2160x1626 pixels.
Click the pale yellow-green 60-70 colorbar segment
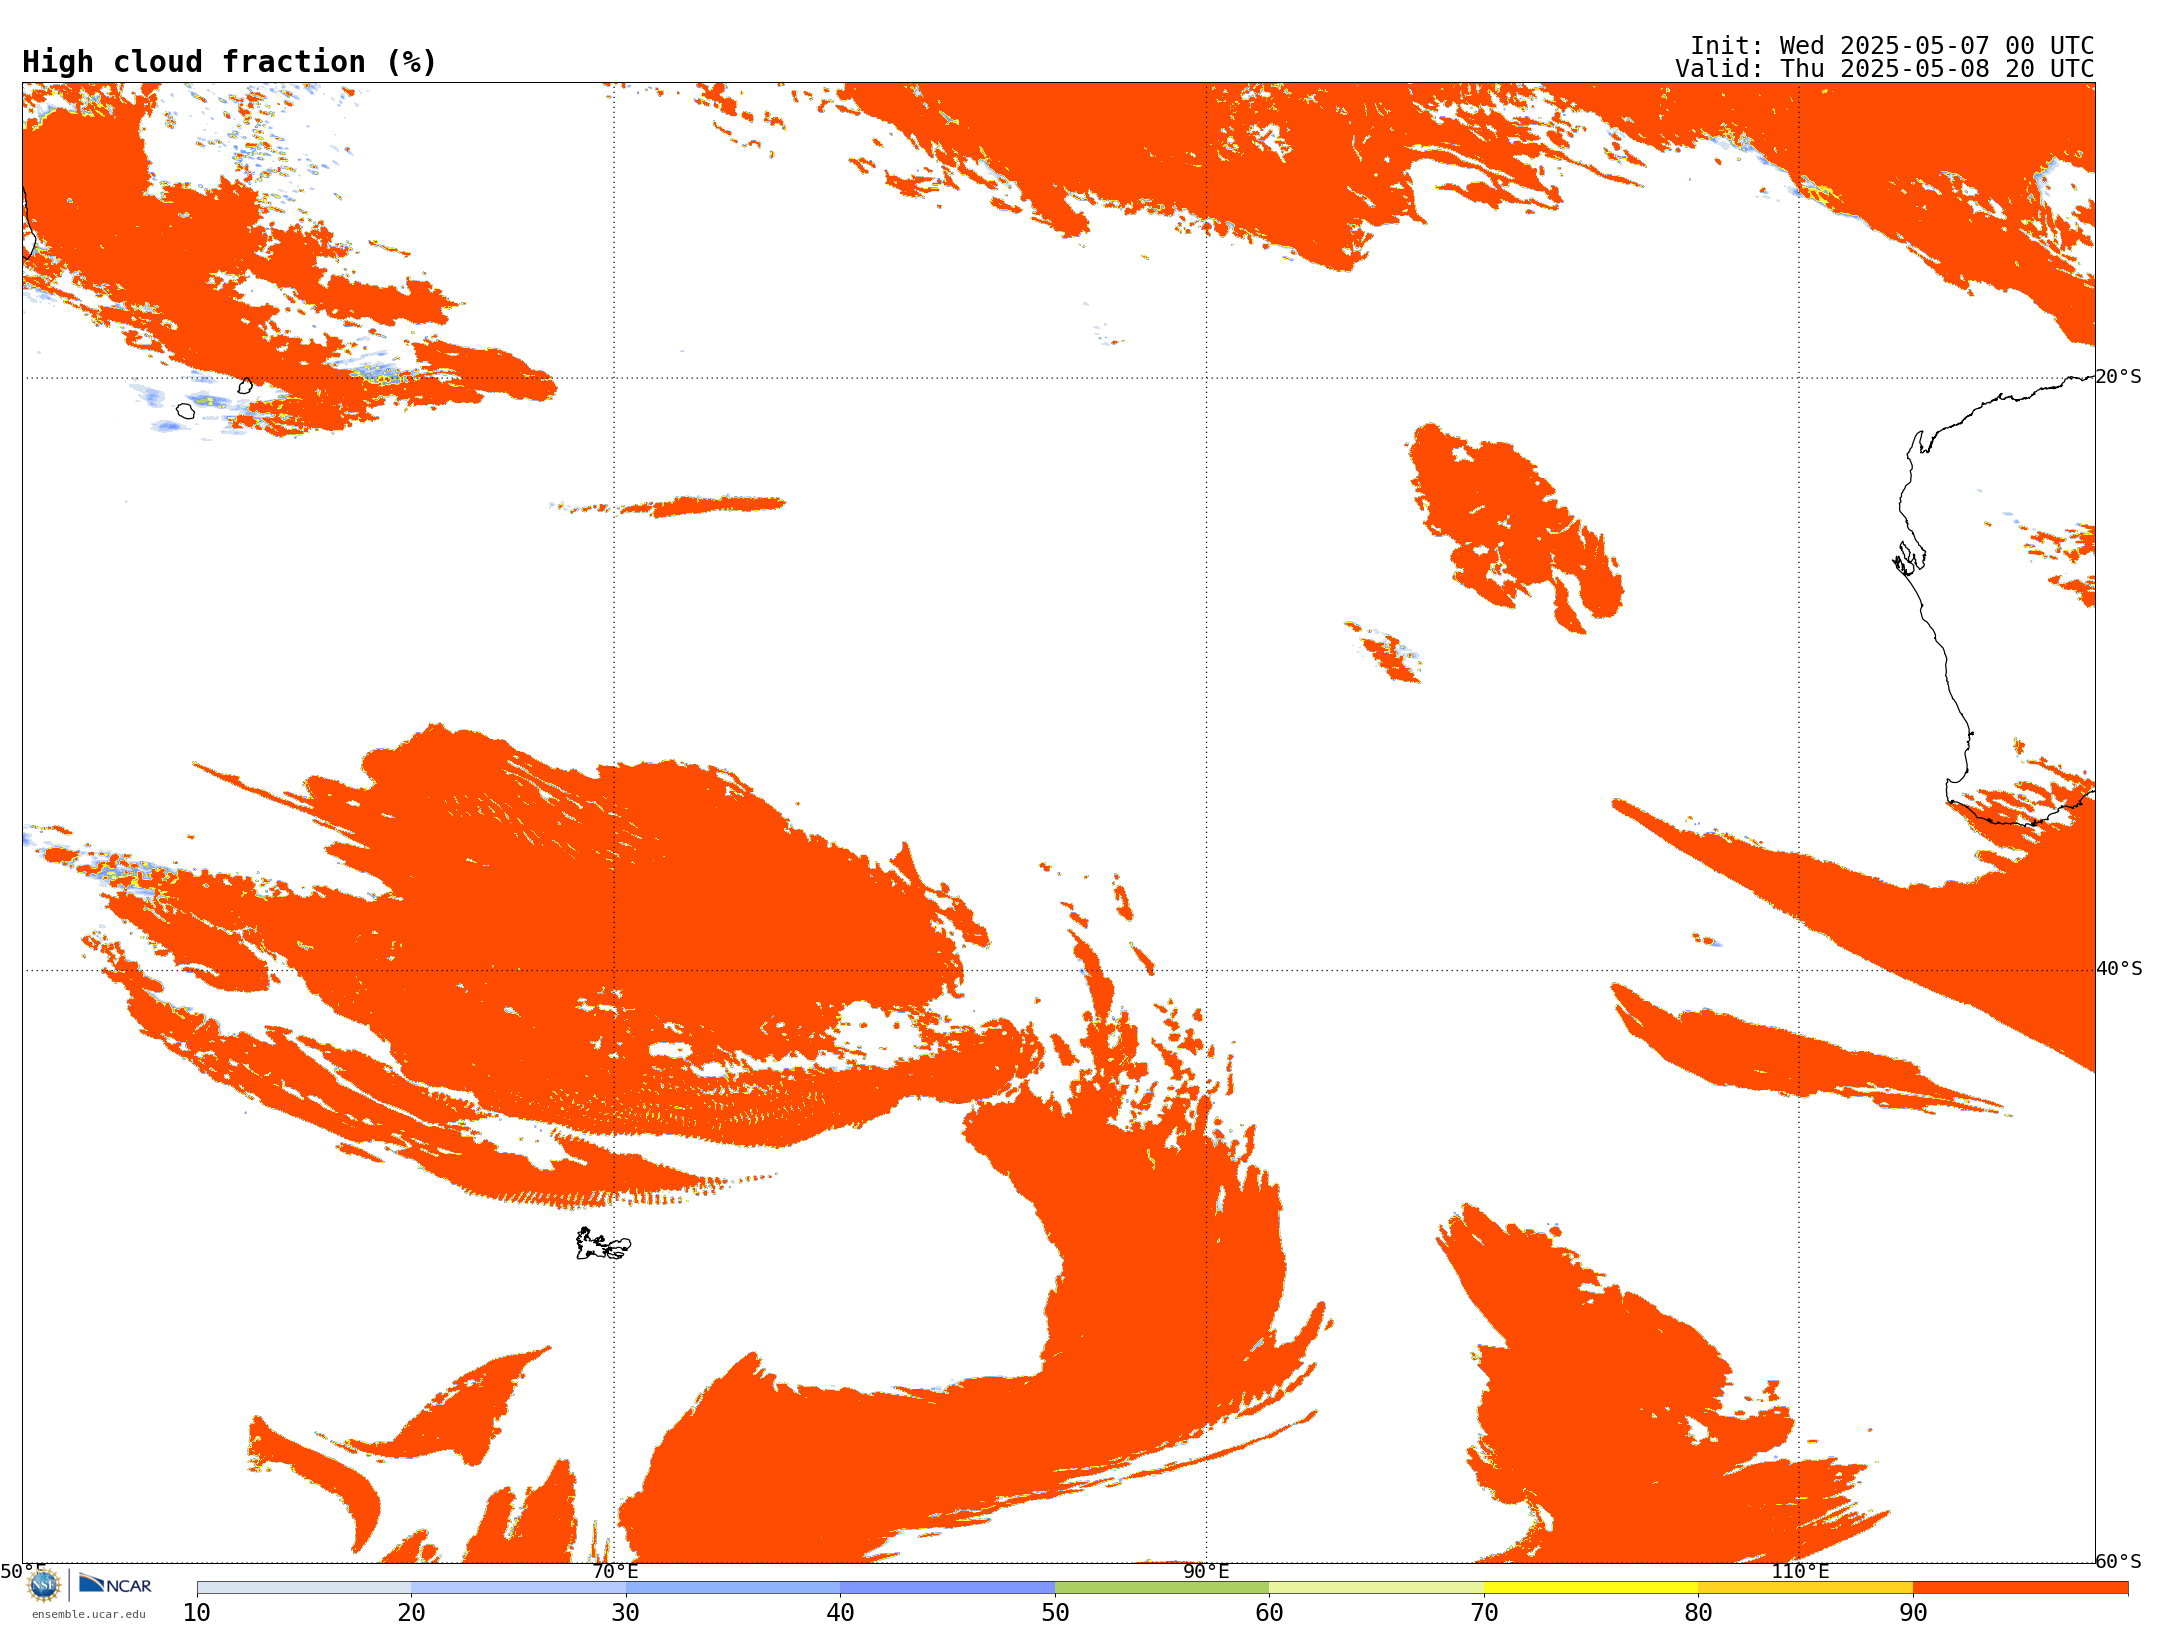pyautogui.click(x=1376, y=1587)
